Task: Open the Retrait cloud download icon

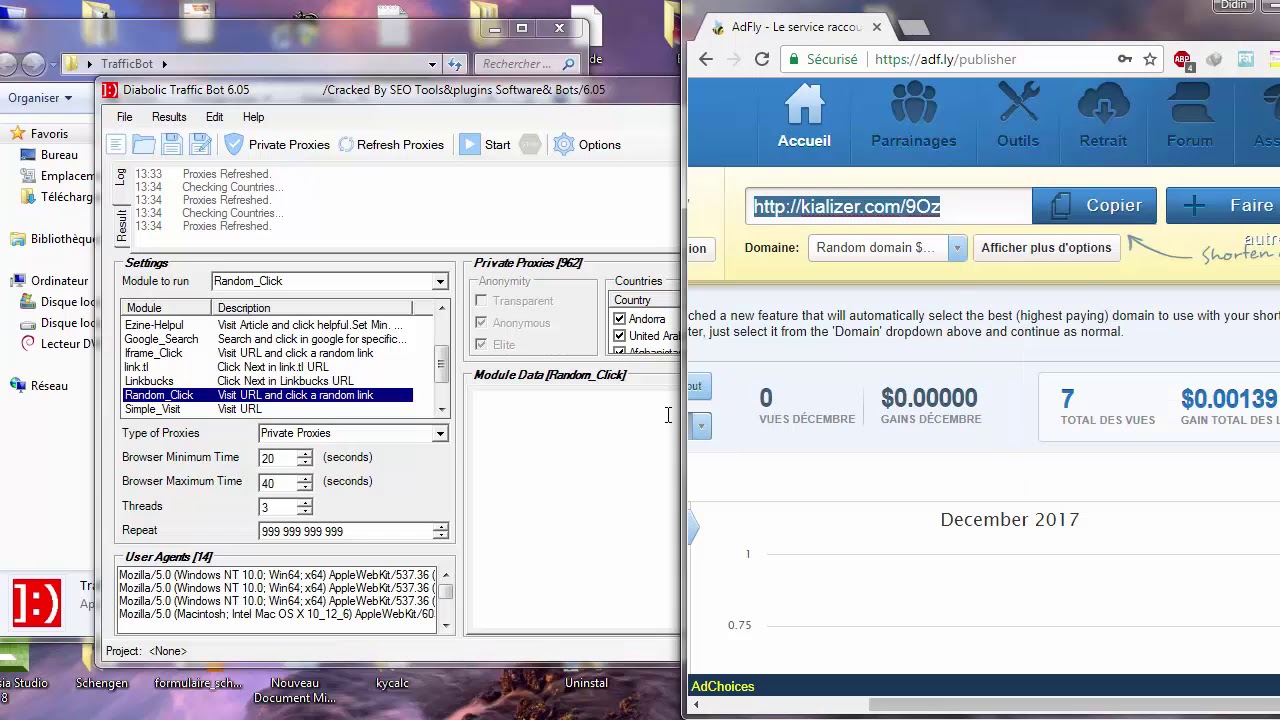Action: (x=1103, y=116)
